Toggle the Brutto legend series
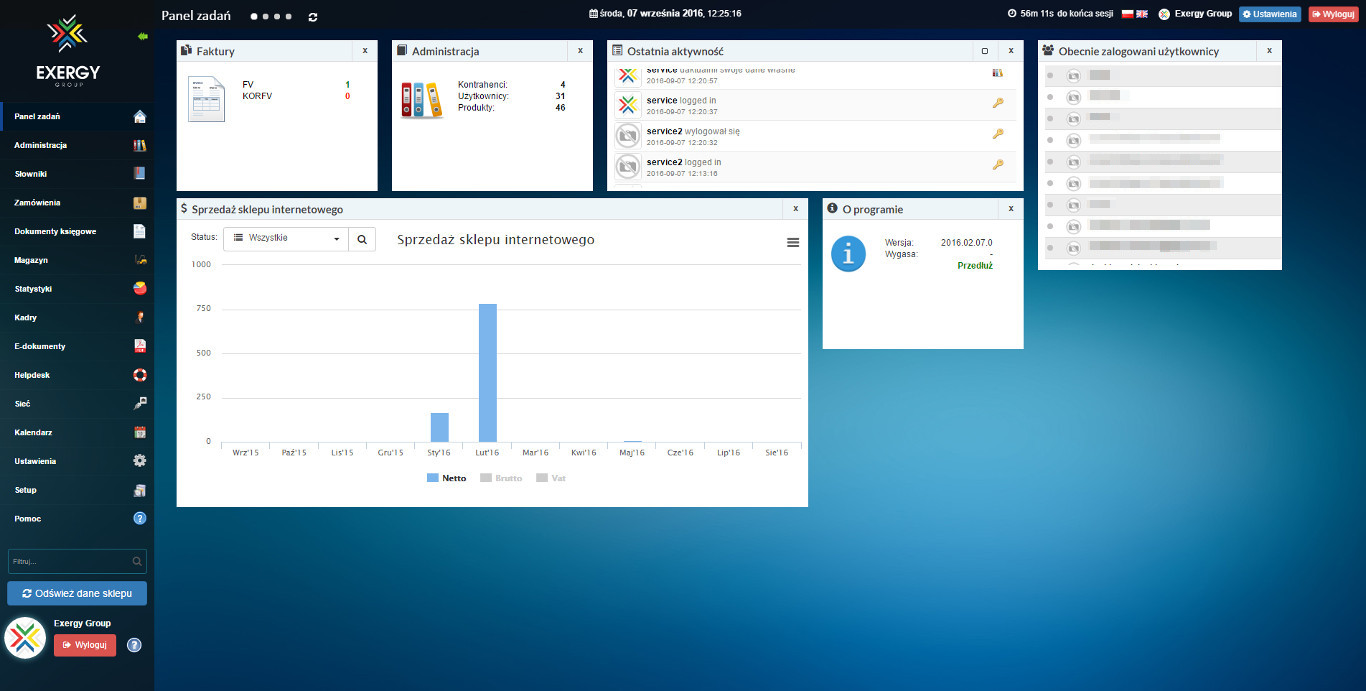Screen dimensions: 1366x691 click(x=501, y=478)
